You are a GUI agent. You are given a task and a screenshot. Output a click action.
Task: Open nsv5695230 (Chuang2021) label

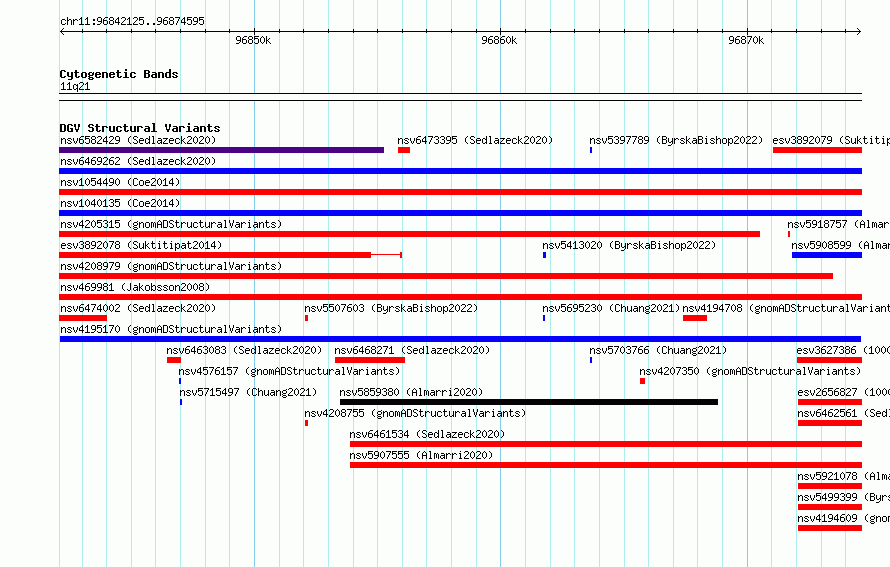[611, 308]
